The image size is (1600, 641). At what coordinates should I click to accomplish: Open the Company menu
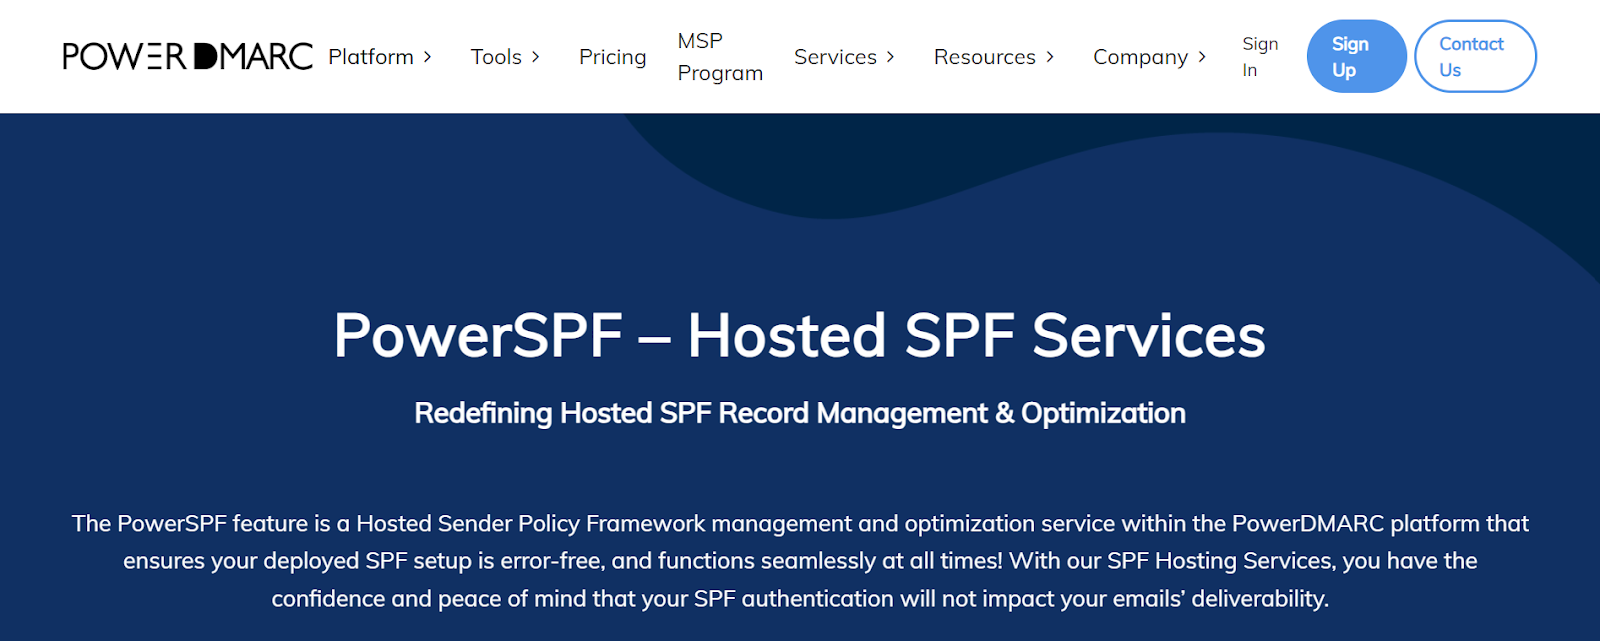coord(1140,57)
